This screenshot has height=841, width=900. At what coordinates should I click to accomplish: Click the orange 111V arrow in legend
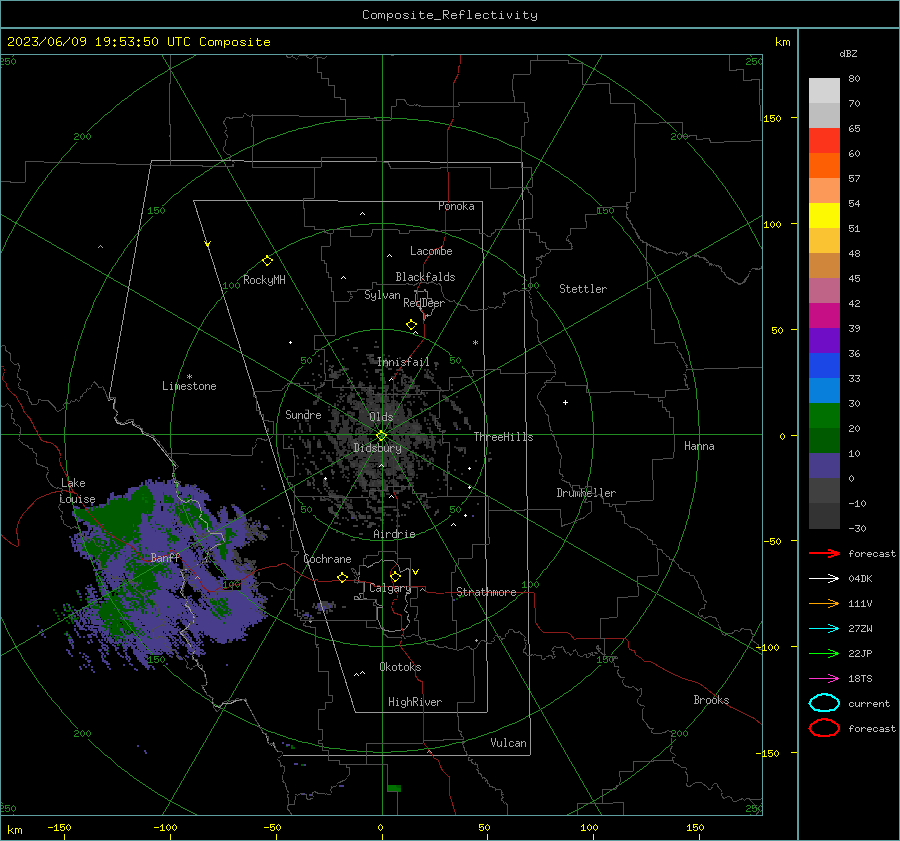(x=824, y=603)
